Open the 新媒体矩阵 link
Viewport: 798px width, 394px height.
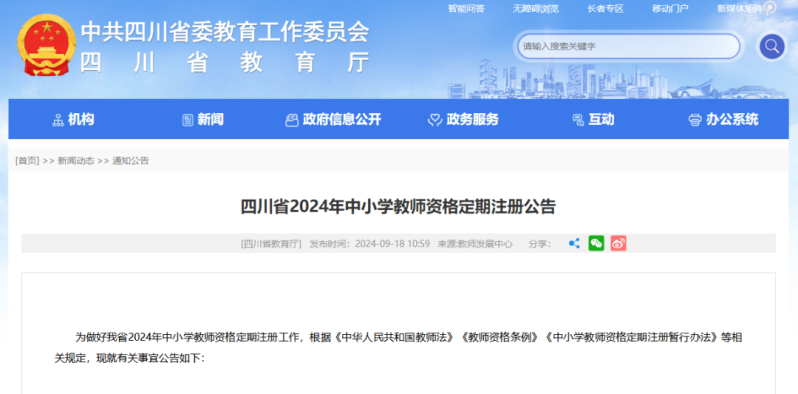pyautogui.click(x=740, y=8)
